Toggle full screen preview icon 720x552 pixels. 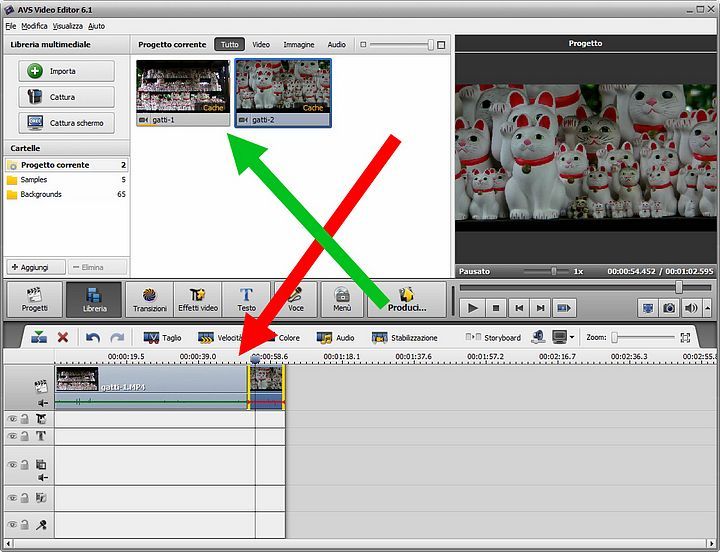point(648,308)
